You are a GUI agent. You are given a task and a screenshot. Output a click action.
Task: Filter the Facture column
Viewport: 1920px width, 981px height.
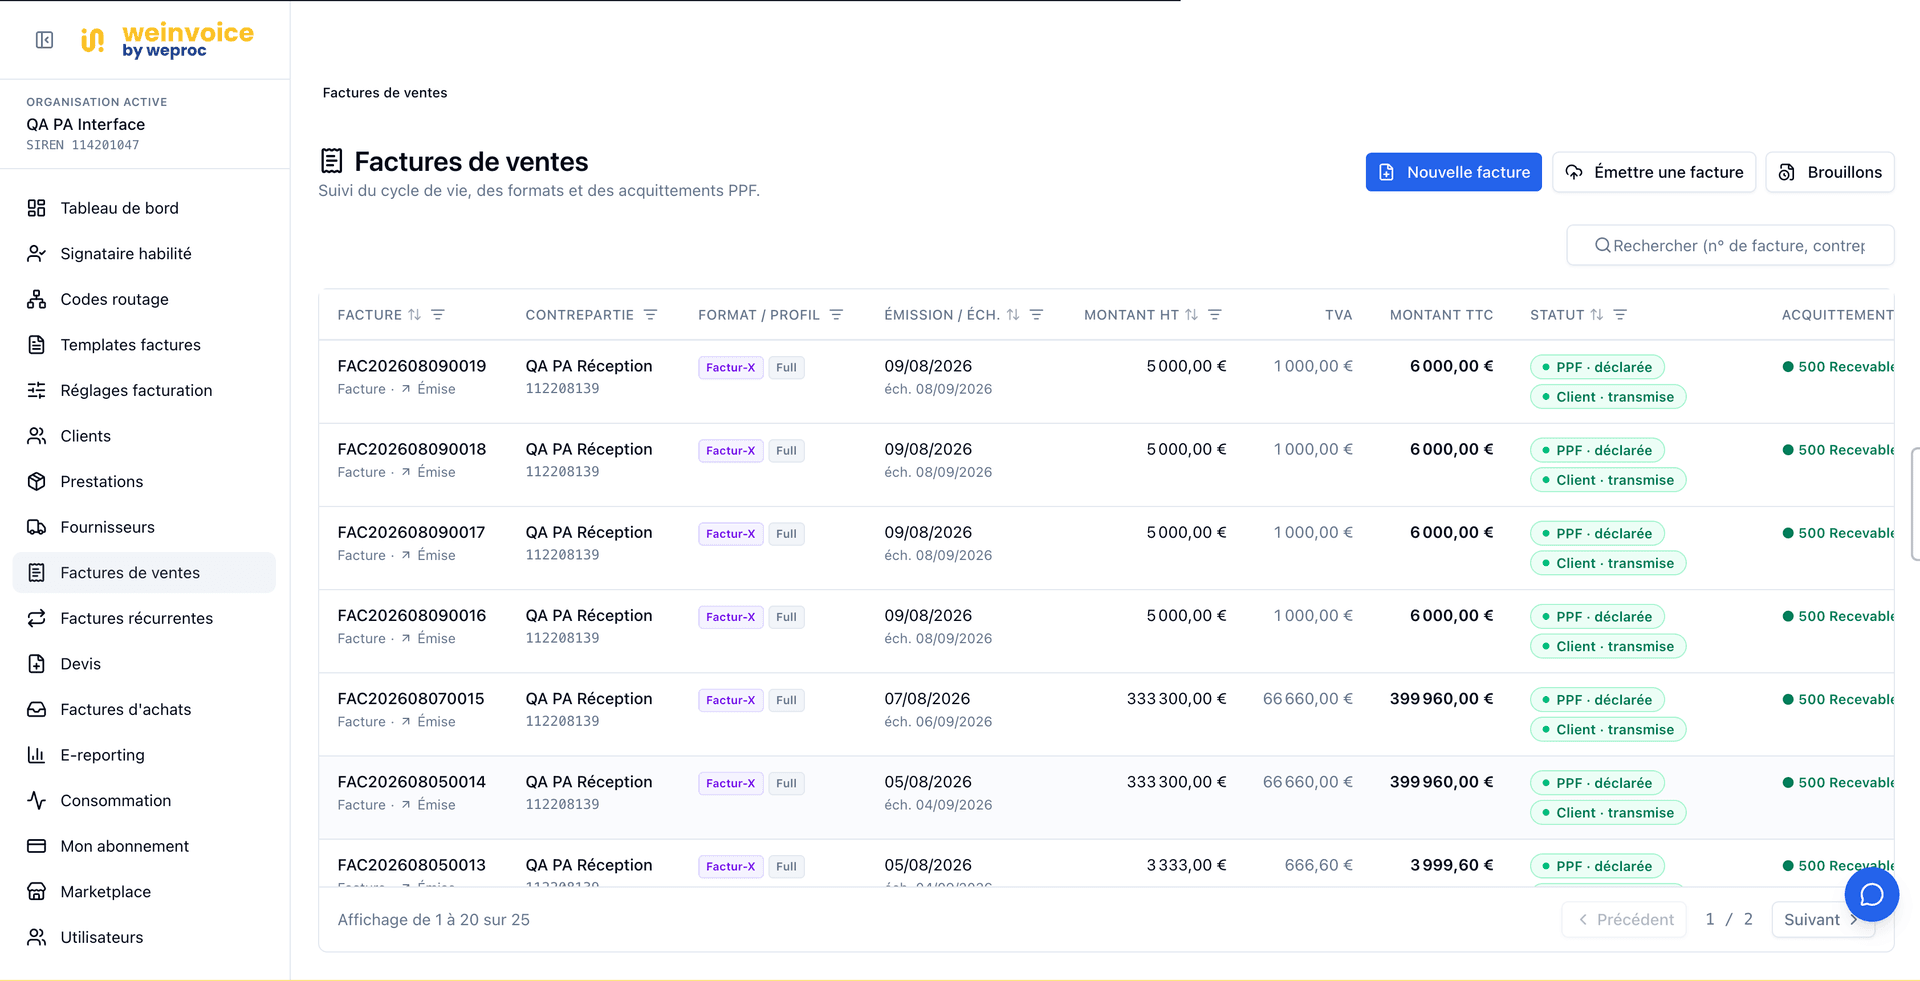pyautogui.click(x=438, y=315)
